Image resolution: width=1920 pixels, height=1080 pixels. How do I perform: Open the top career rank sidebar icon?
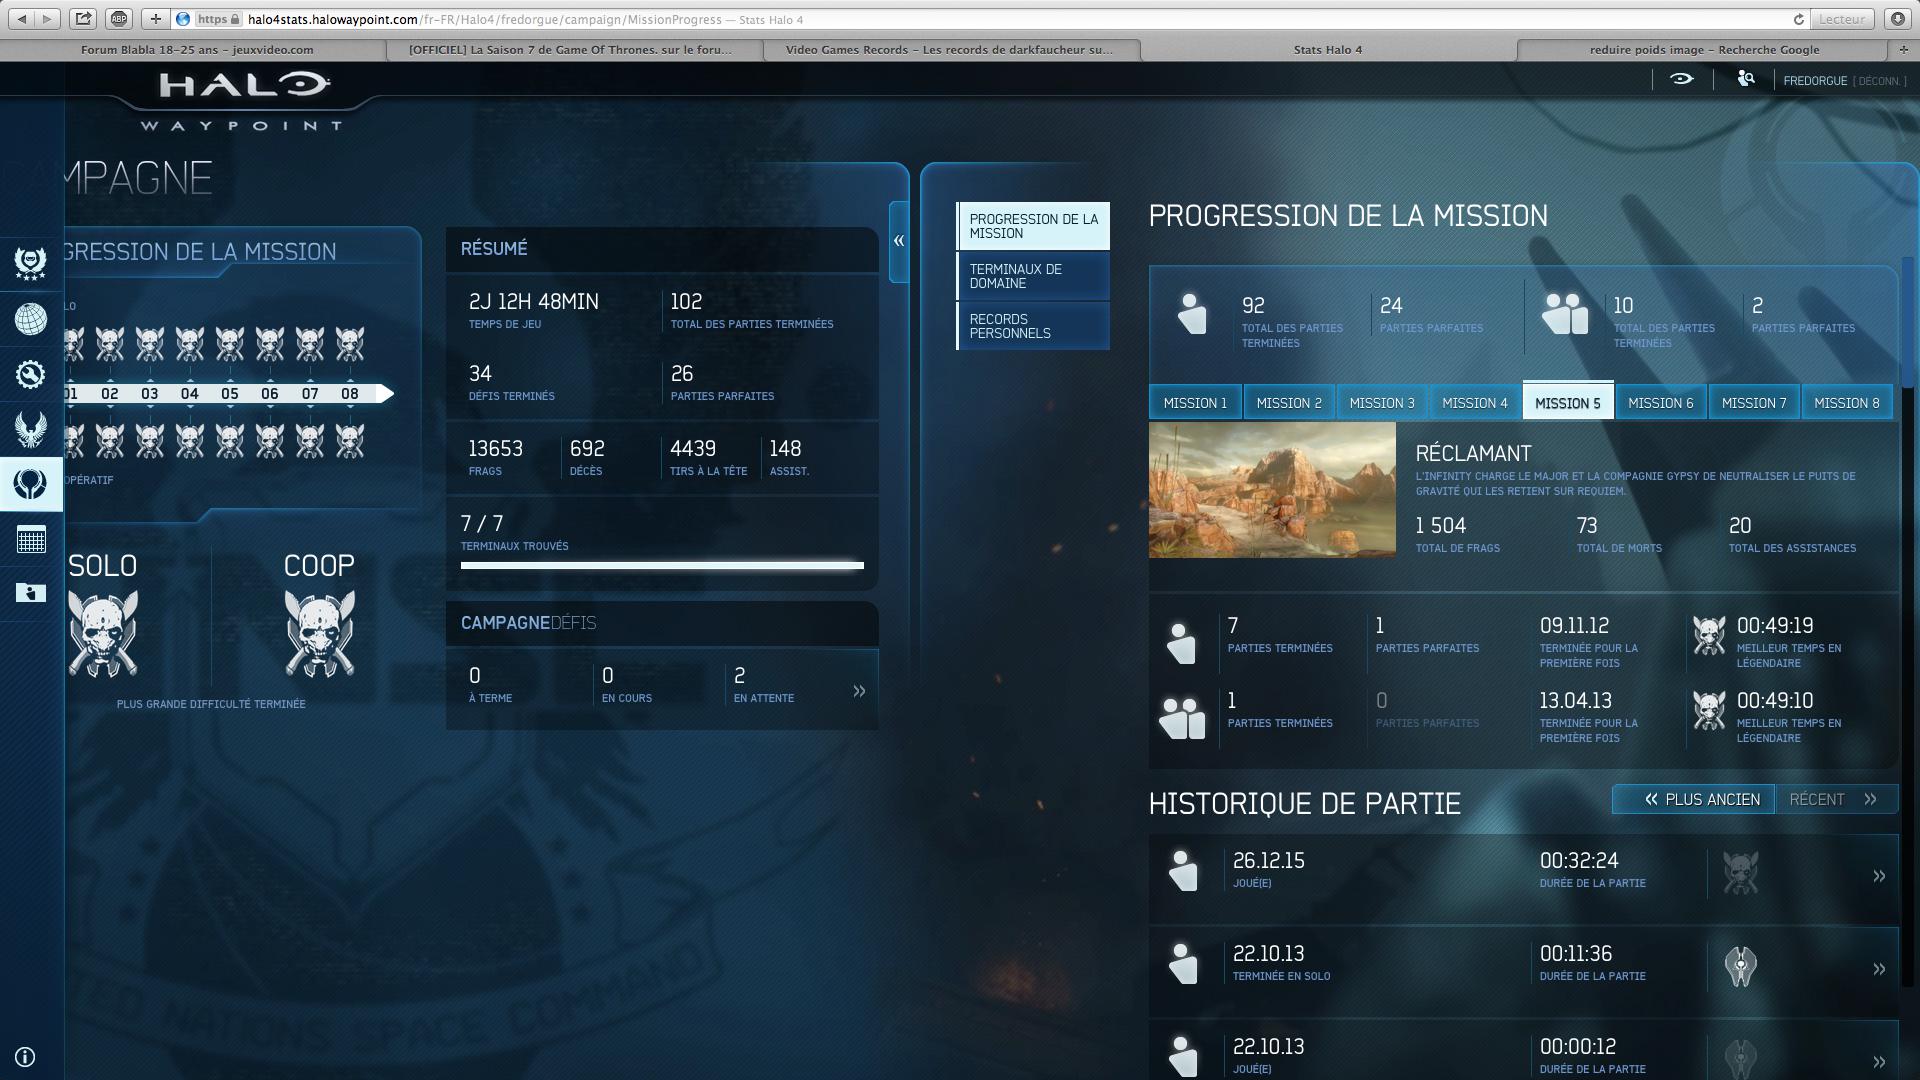tap(31, 263)
